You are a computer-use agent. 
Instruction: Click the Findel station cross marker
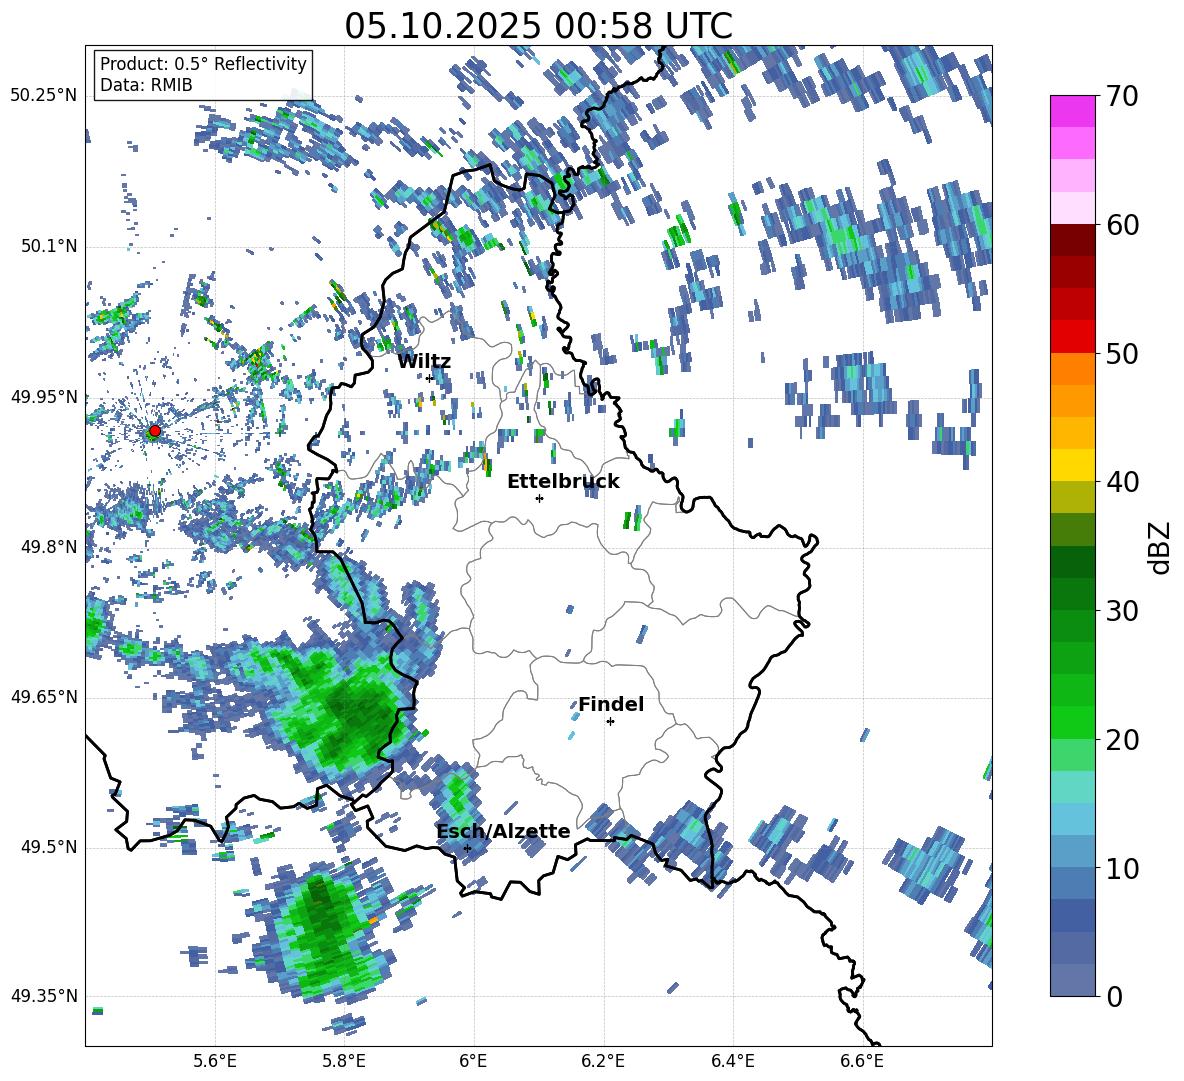pyautogui.click(x=610, y=722)
